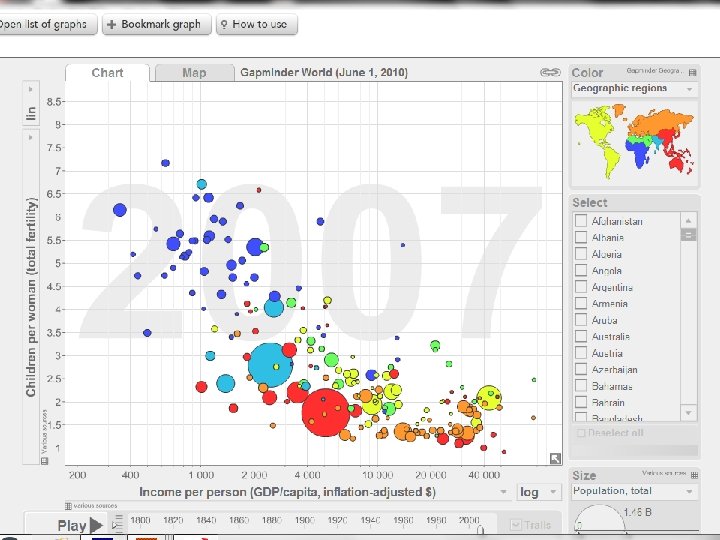Check the Afghanistan checkbox

coord(581,221)
